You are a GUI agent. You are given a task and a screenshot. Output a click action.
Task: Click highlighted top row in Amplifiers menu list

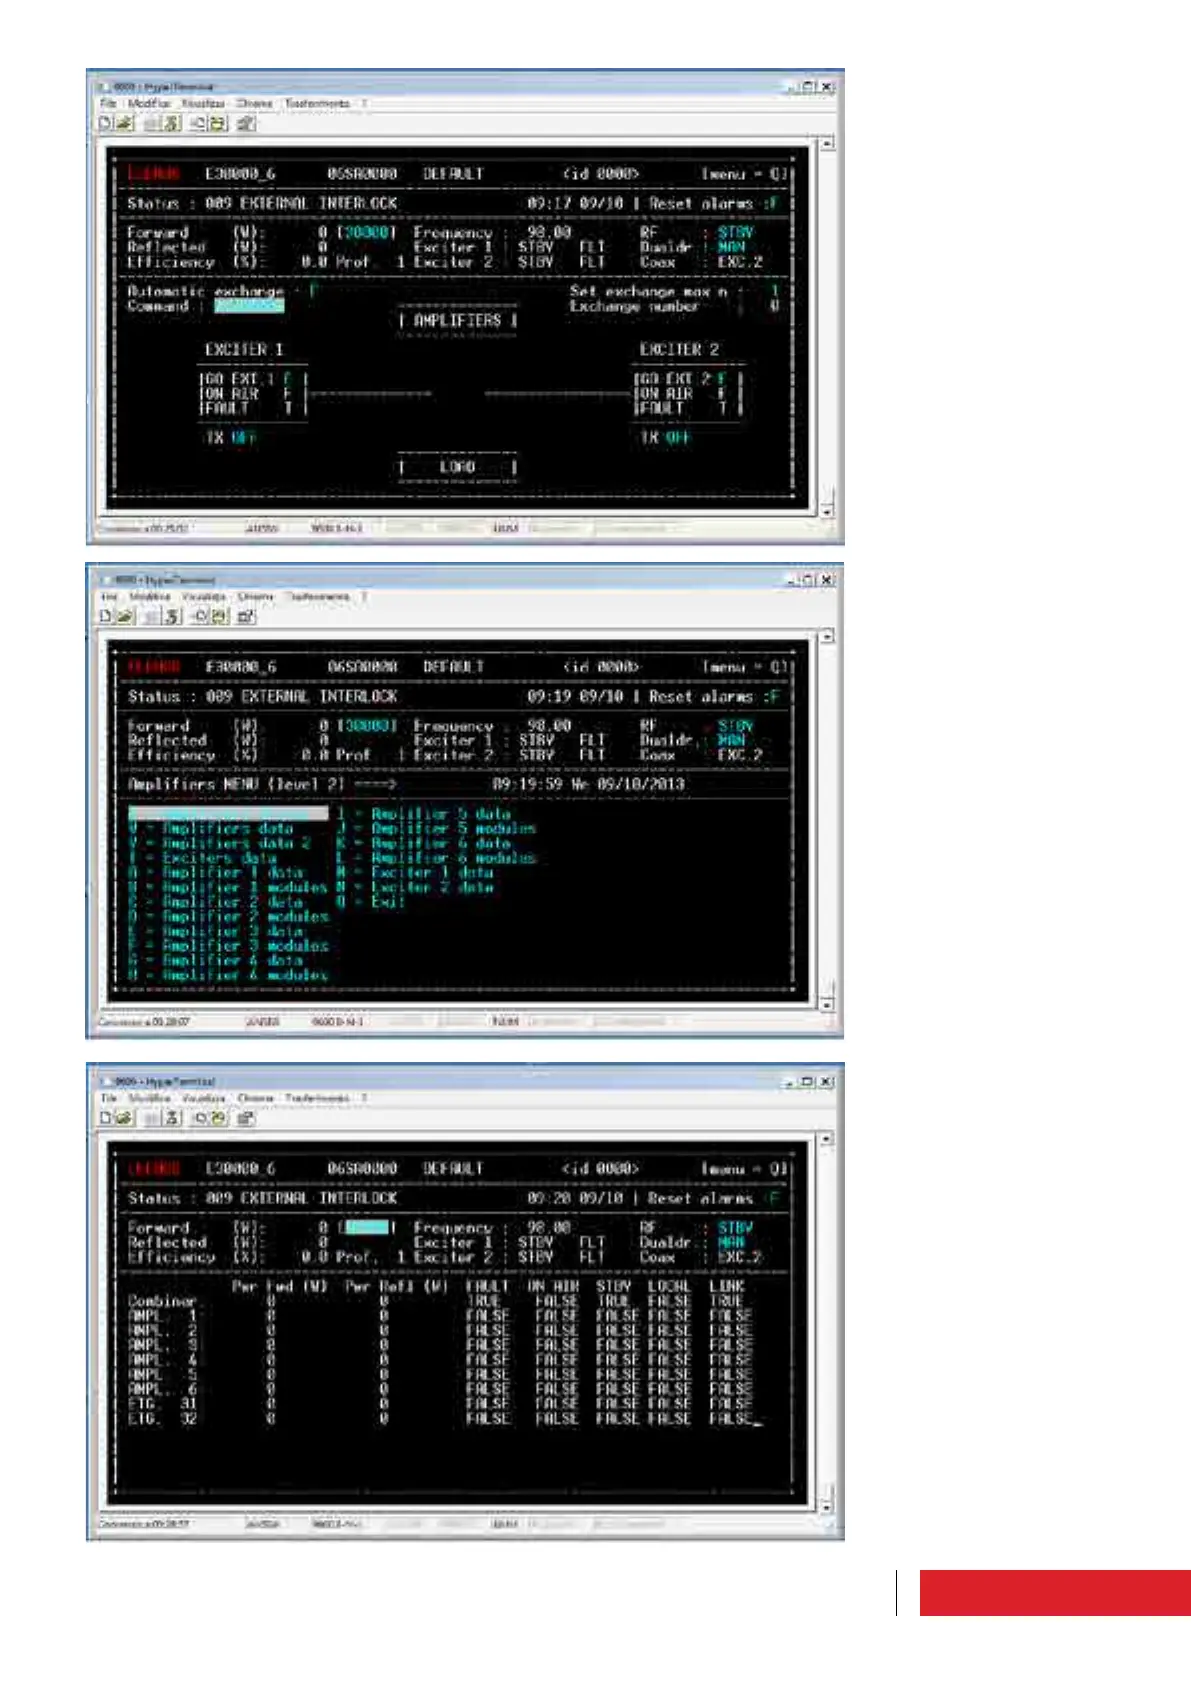click(x=228, y=814)
